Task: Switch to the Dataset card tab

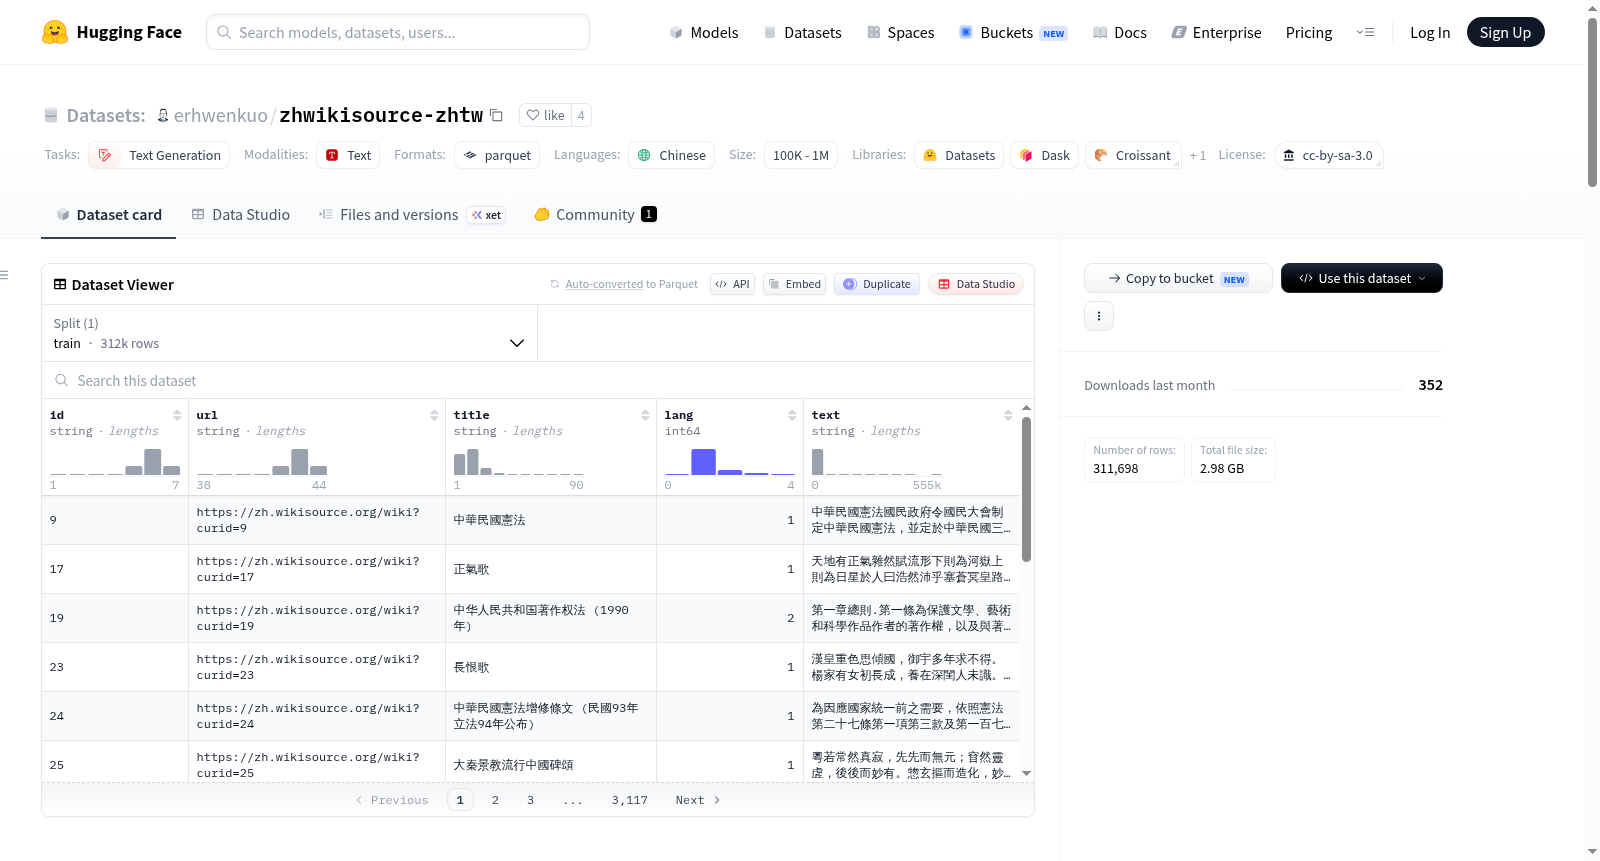Action: point(109,215)
